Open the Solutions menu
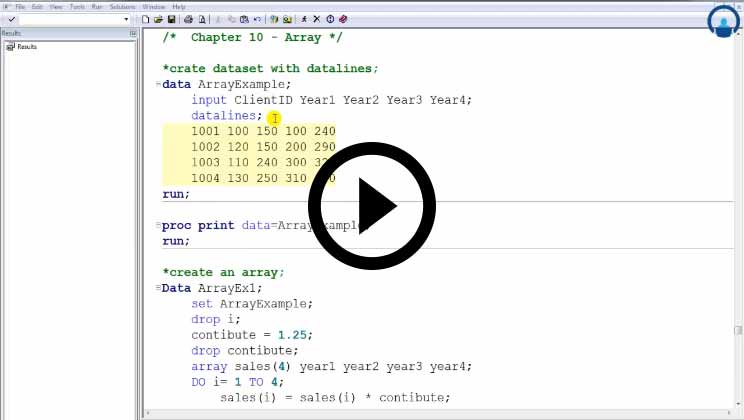Viewport: 744px width, 420px height. [122, 7]
